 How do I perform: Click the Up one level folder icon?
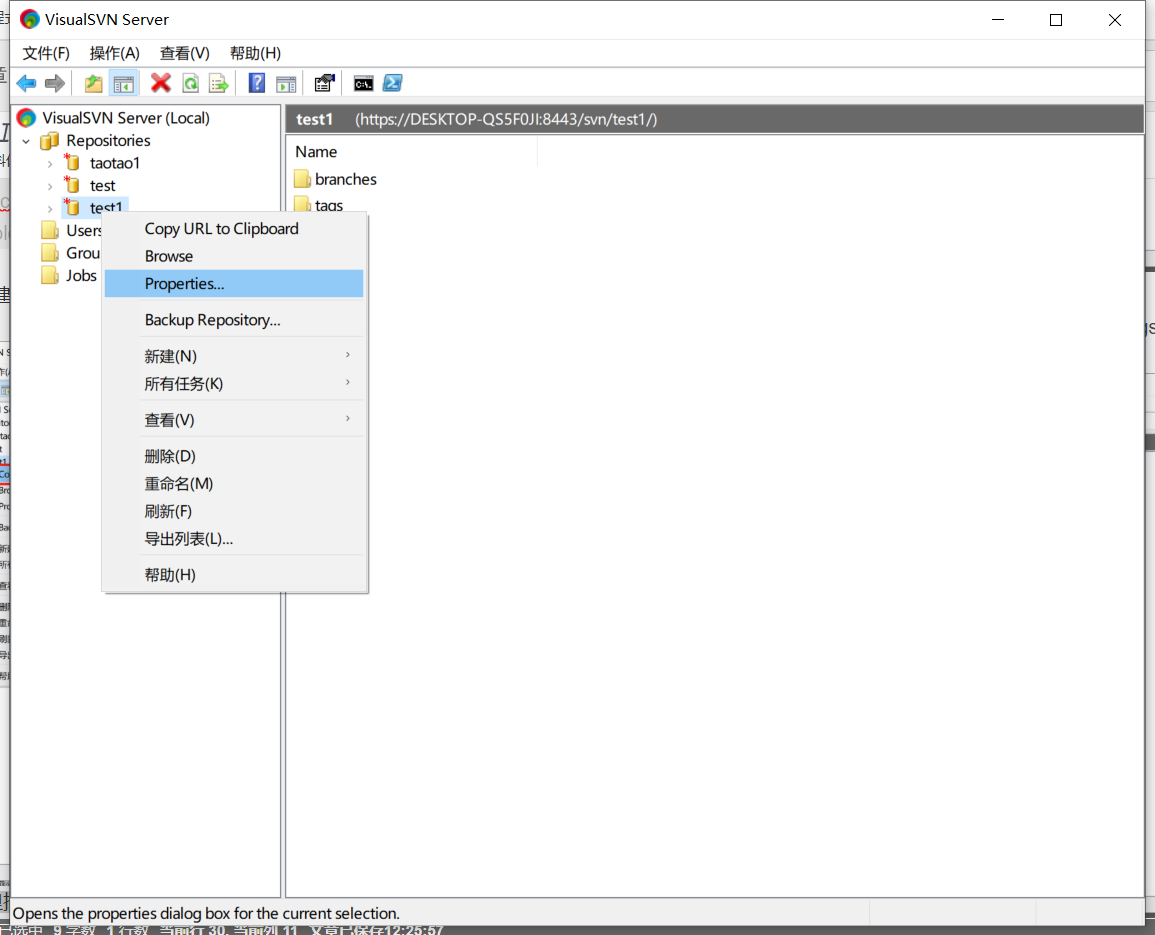click(94, 83)
